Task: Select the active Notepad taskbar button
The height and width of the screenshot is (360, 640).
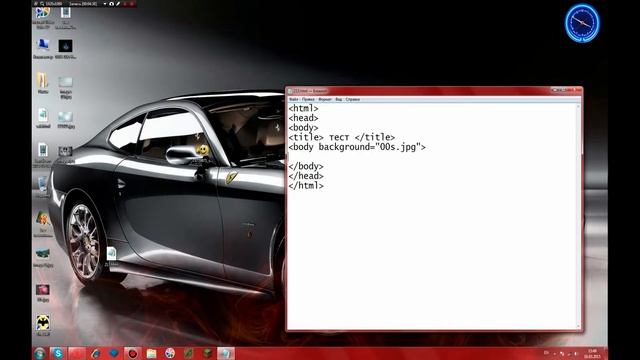Action: click(226, 353)
